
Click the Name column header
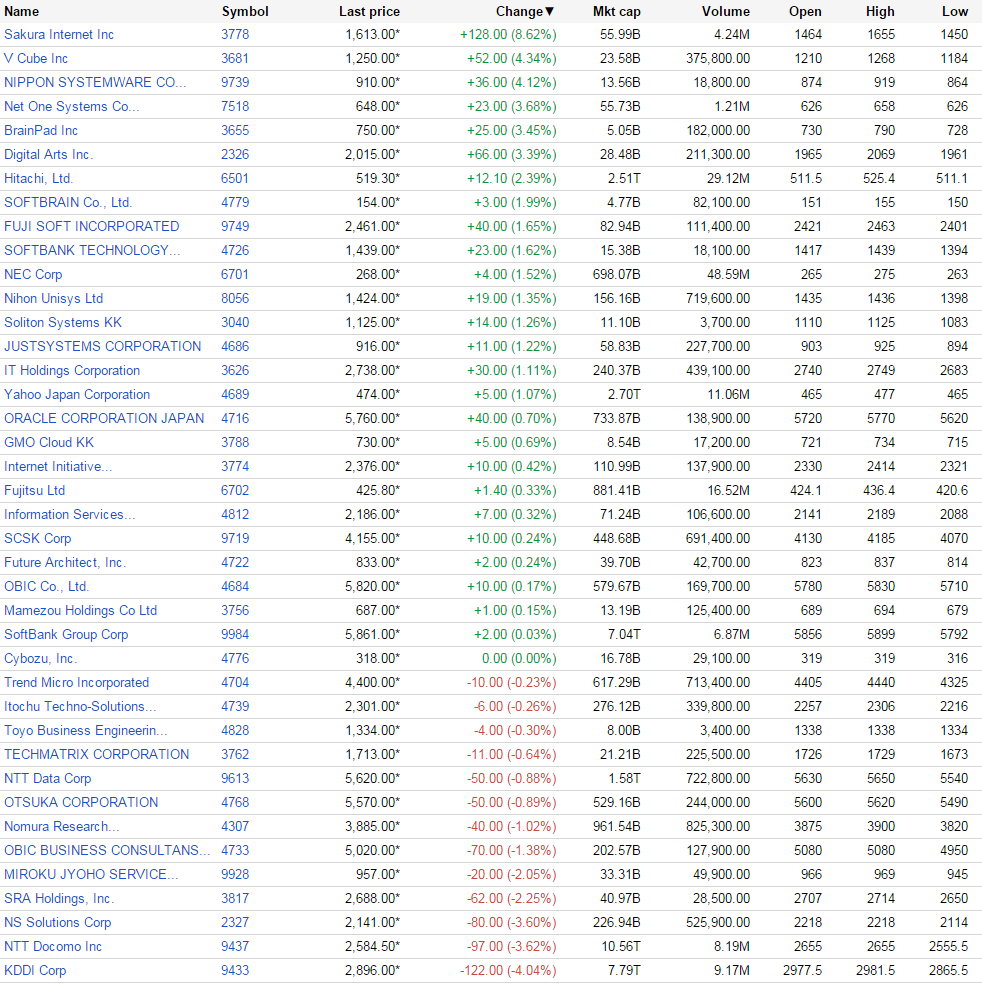22,11
